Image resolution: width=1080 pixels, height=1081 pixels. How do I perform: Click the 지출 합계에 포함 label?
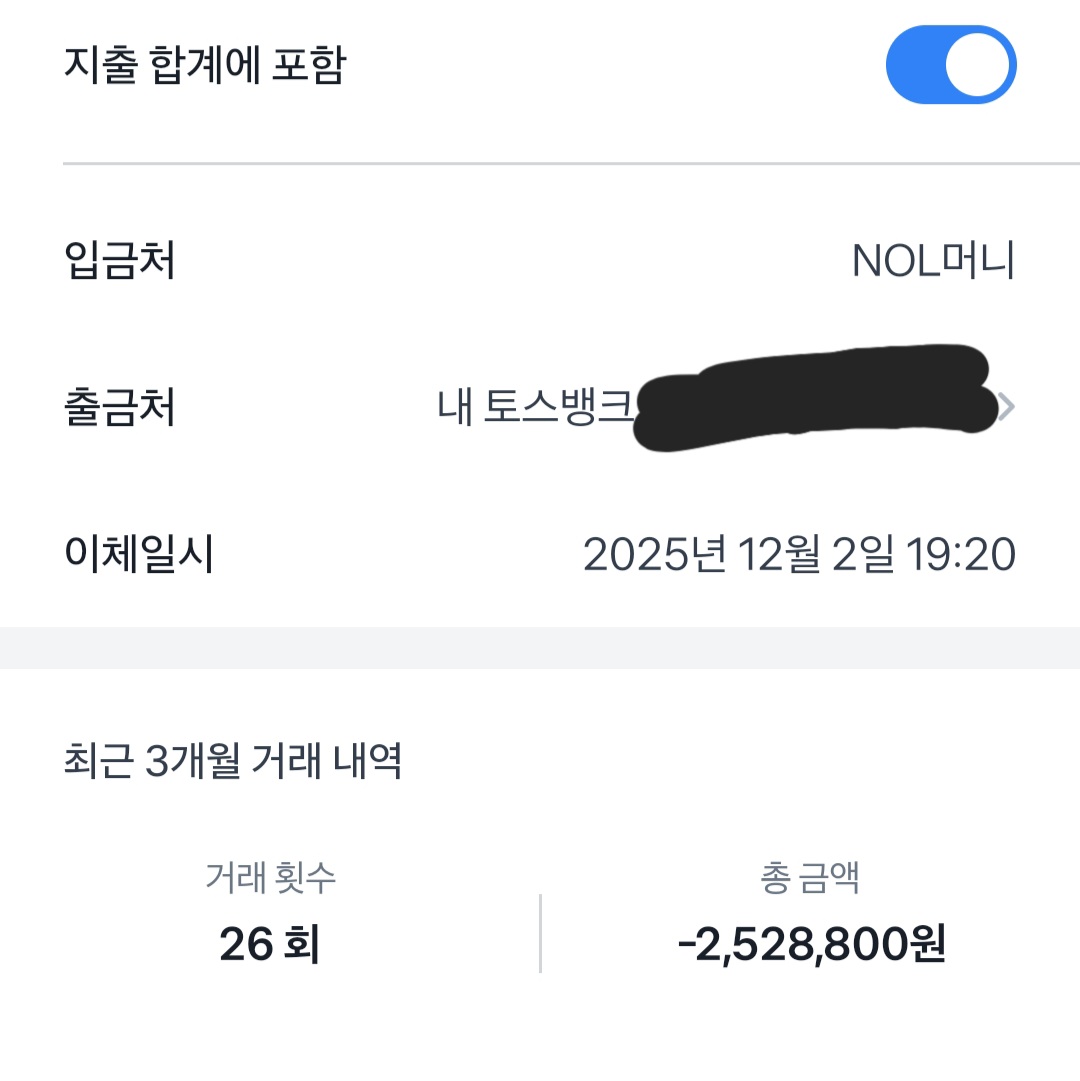tap(204, 66)
